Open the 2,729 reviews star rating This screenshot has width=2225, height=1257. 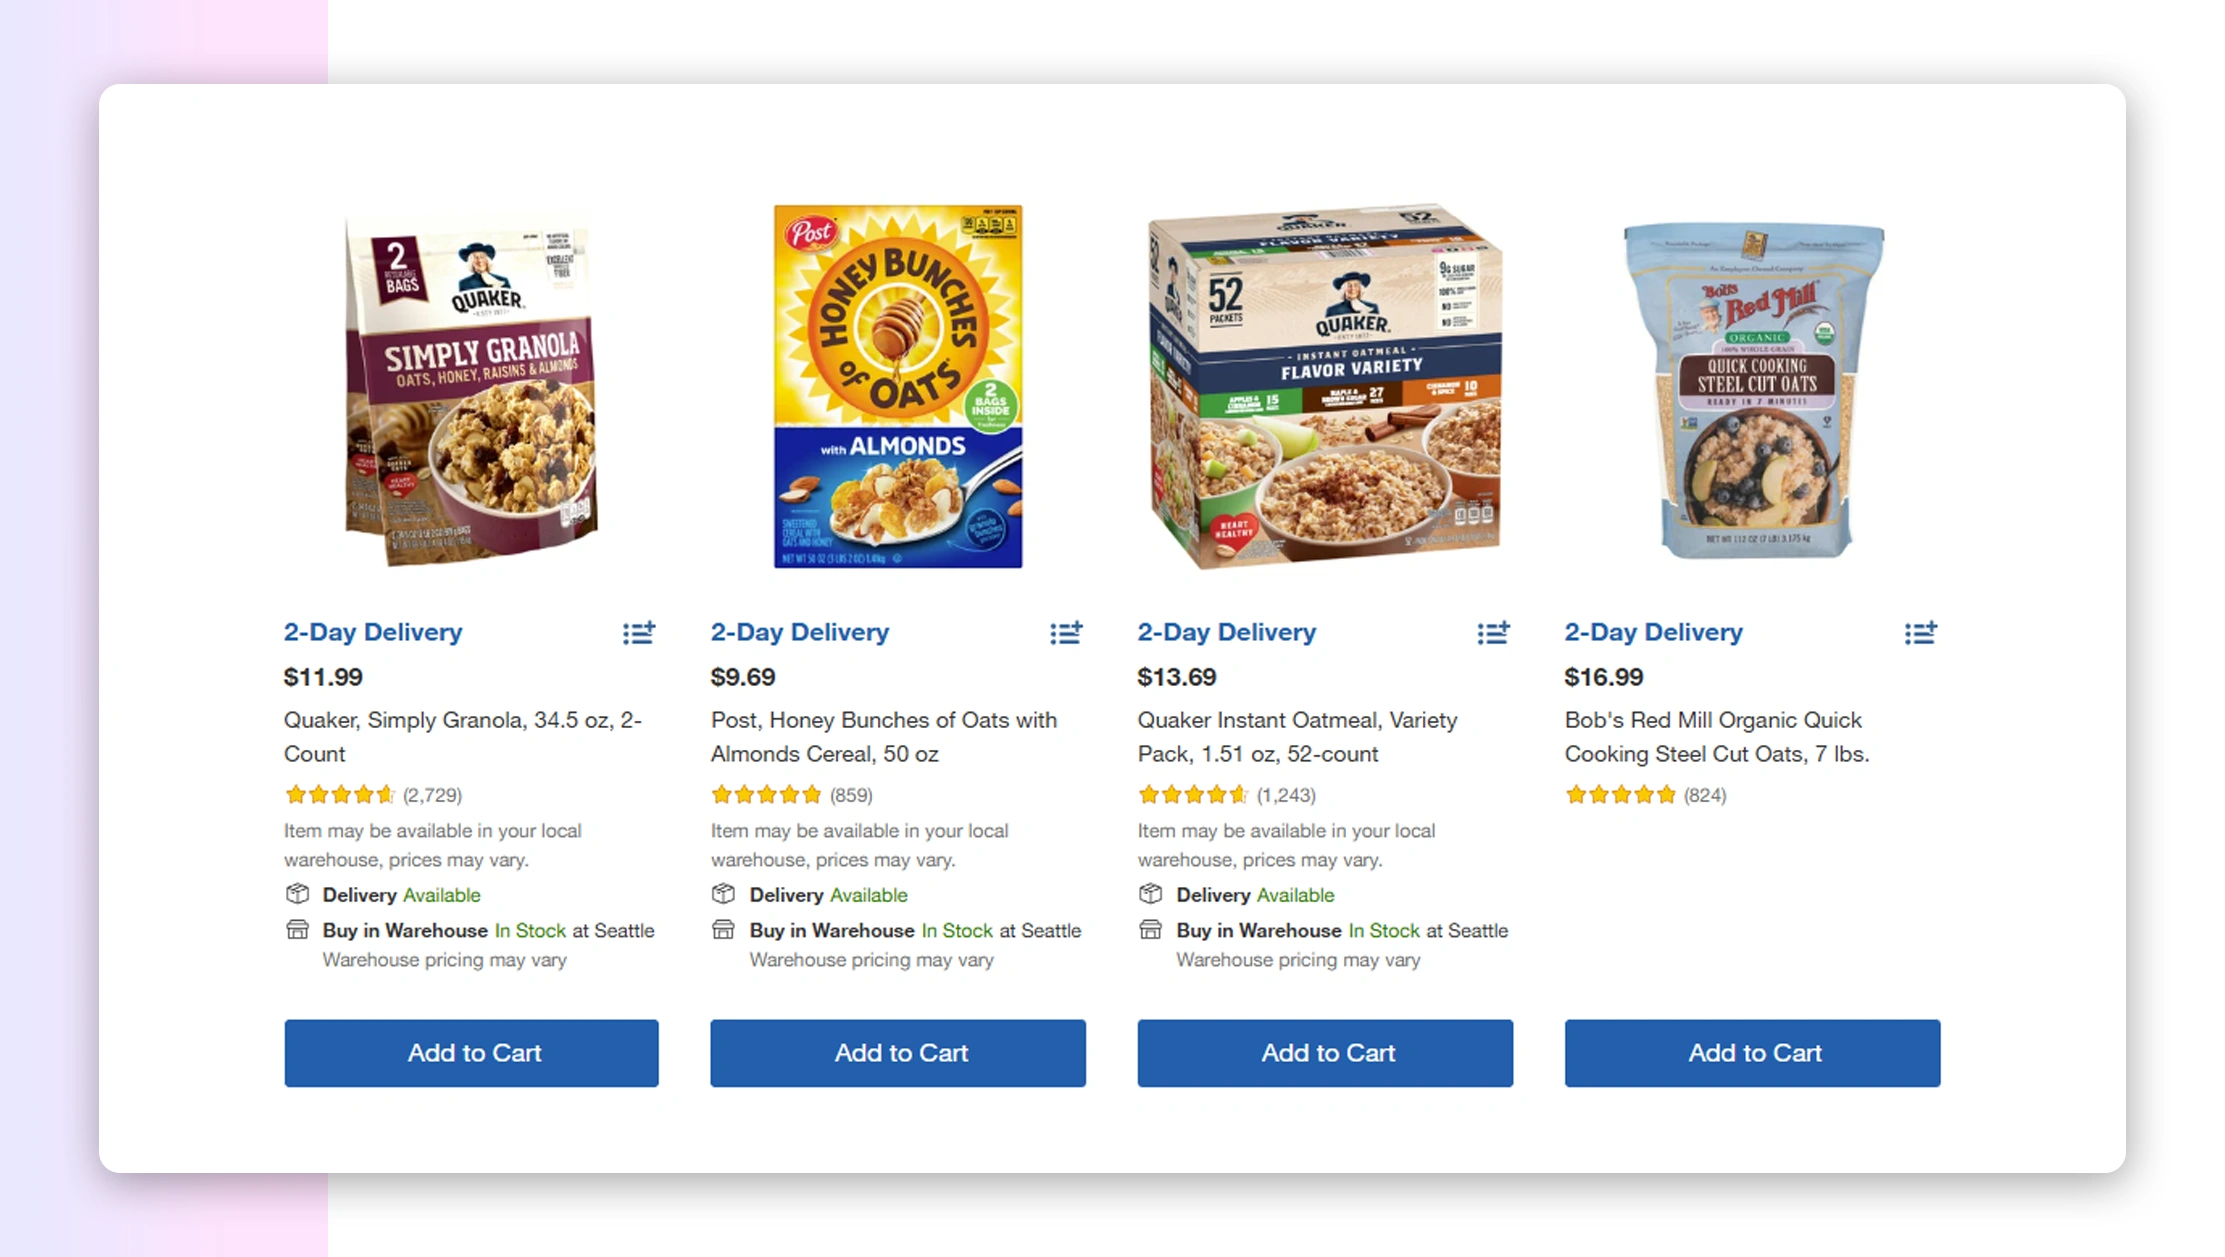[340, 795]
